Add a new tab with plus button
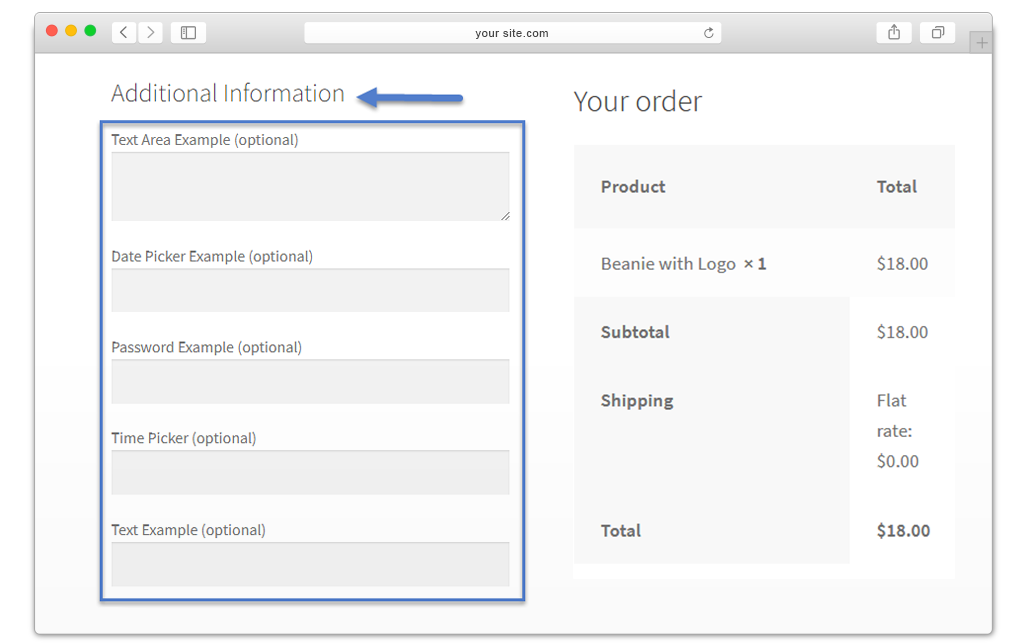The image size is (1024, 643). click(x=981, y=43)
